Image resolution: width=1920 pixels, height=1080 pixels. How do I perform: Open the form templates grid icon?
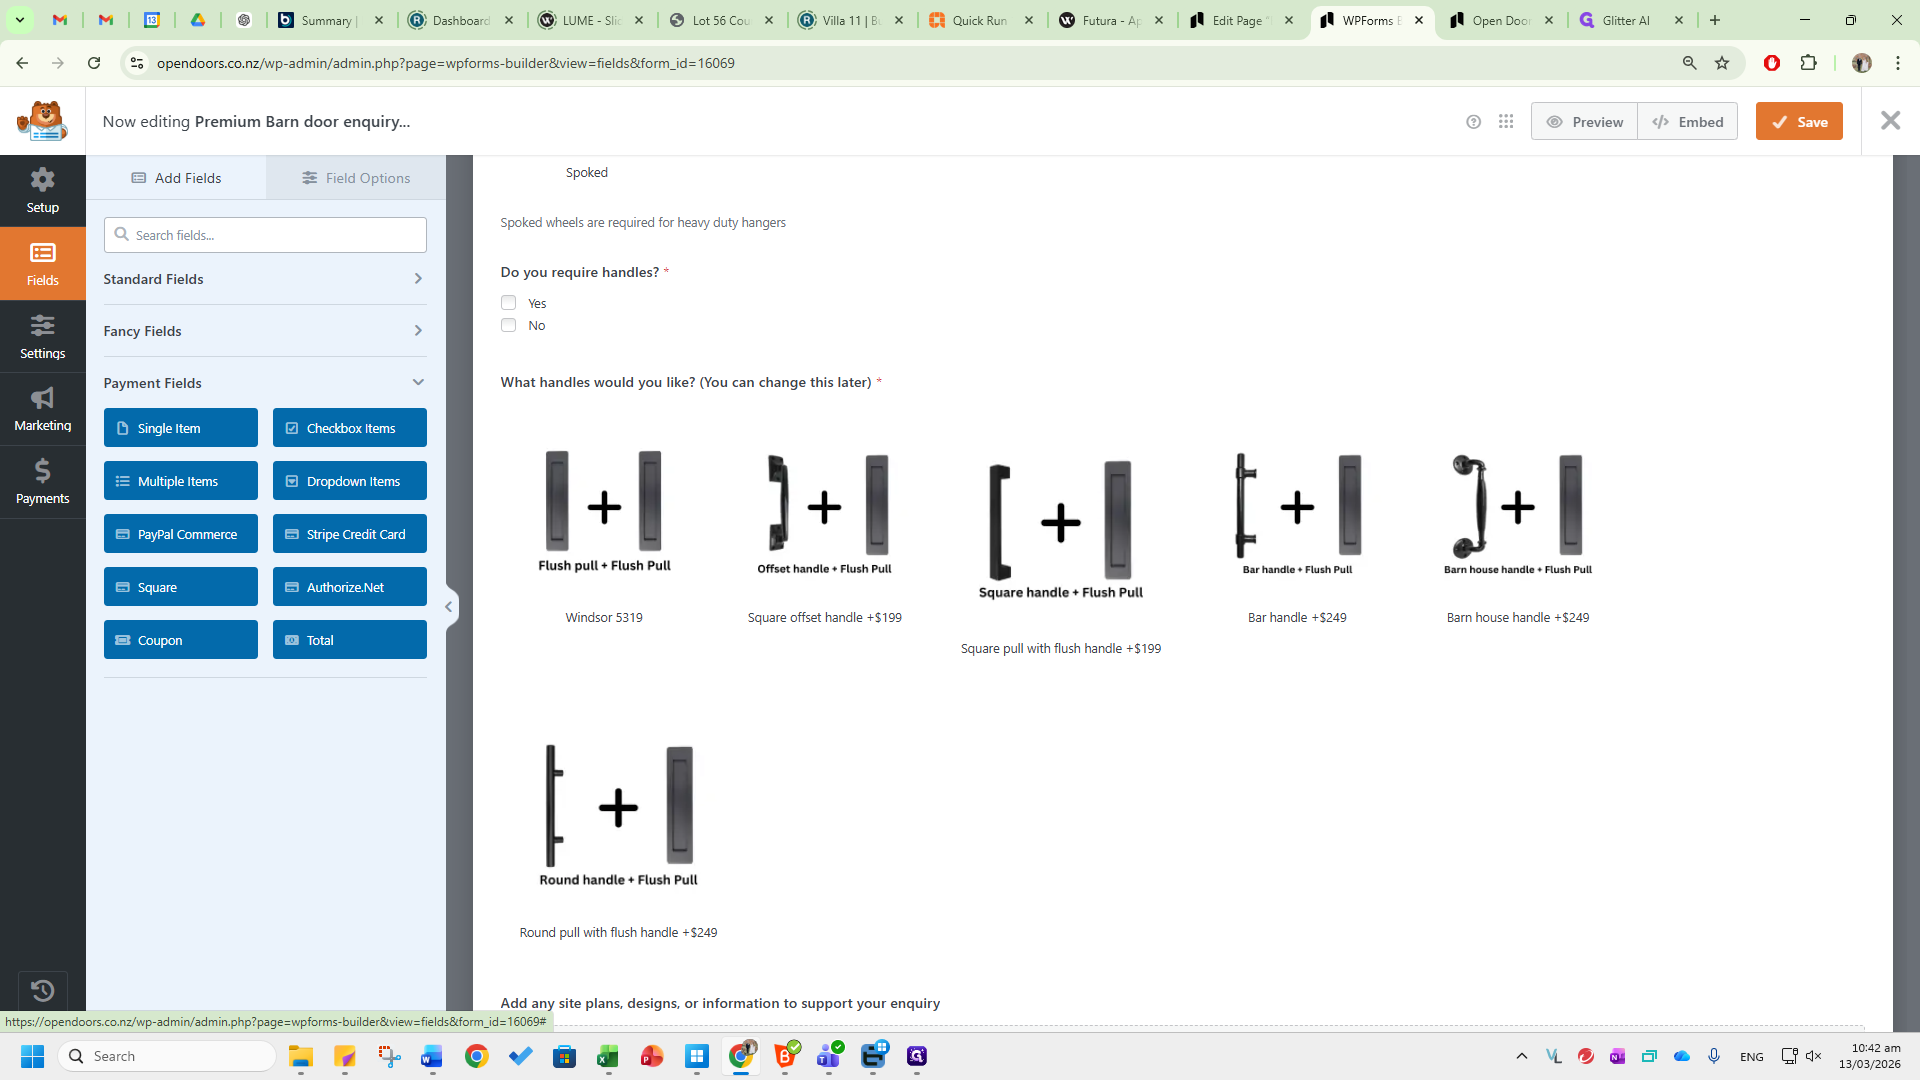coord(1506,122)
